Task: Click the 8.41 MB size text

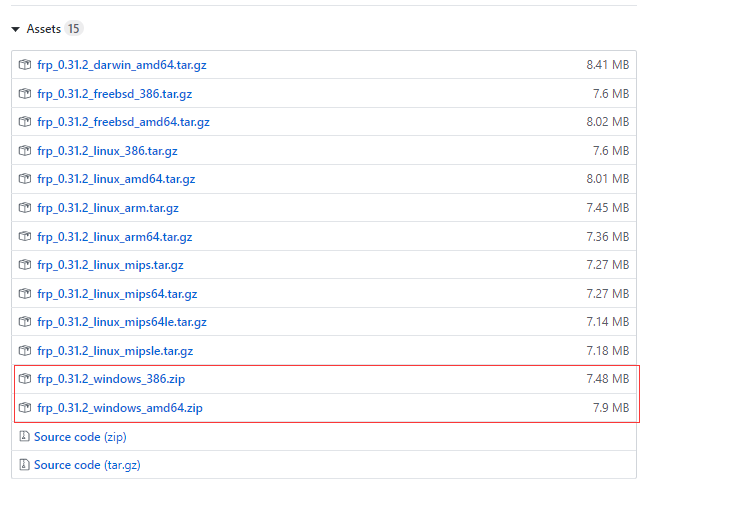Action: pos(608,65)
